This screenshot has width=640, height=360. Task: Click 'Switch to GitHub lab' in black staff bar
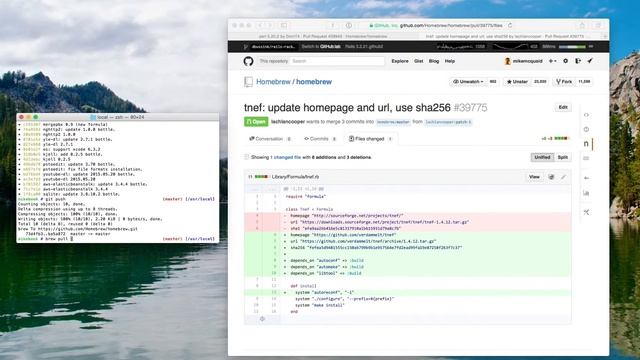[x=321, y=47]
